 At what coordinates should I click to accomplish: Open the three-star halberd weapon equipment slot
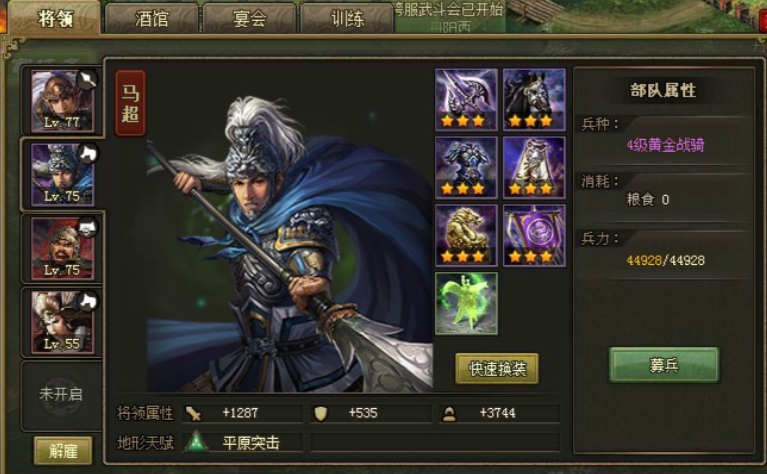click(x=466, y=100)
